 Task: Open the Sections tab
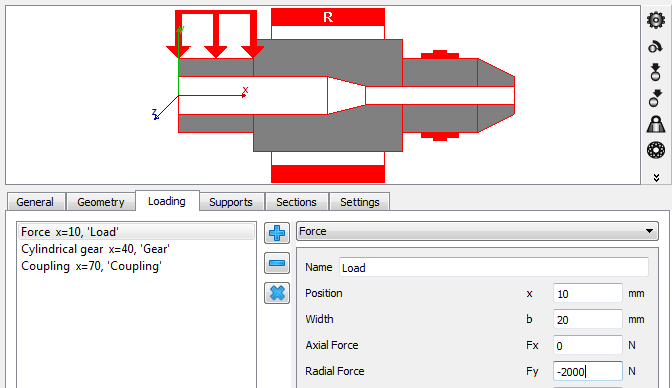coord(297,202)
